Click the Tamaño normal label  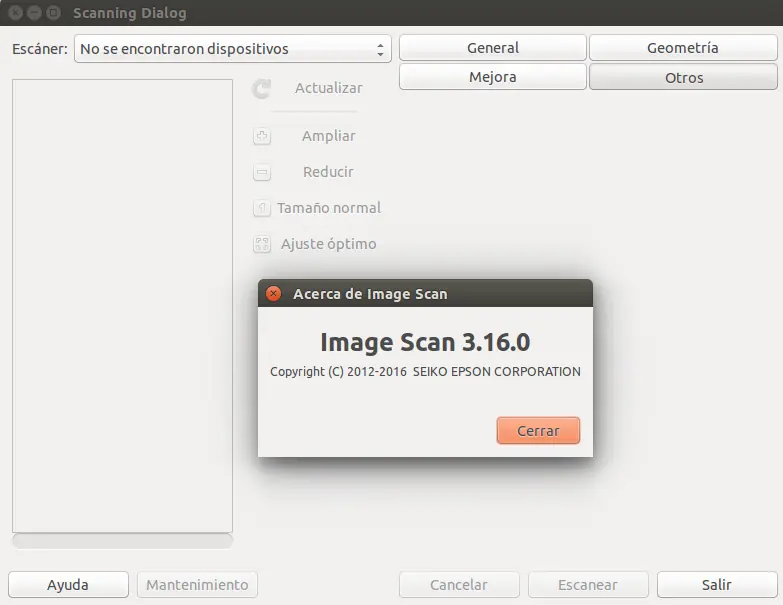(x=329, y=208)
